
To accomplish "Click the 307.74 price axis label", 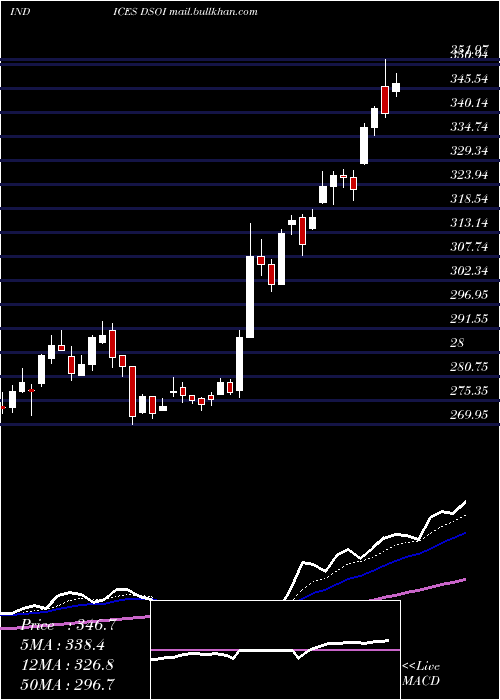I will click(x=469, y=247).
